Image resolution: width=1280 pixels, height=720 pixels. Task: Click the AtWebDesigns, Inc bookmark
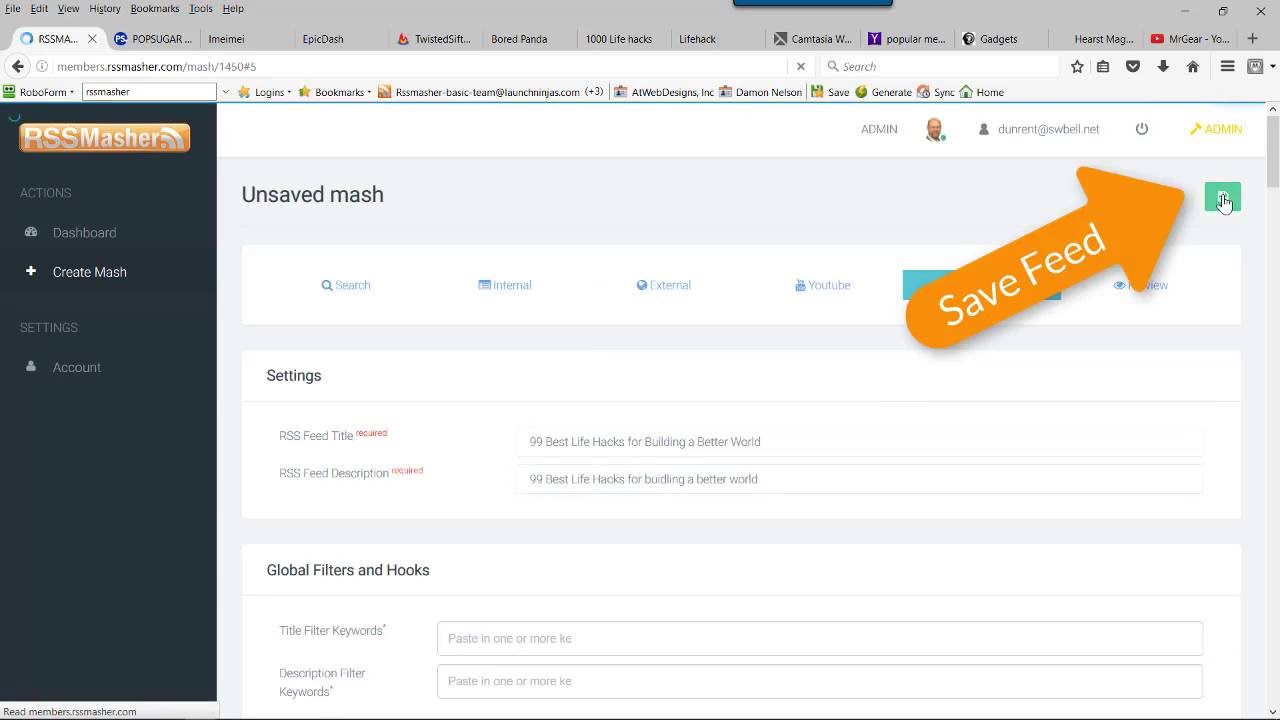[x=664, y=92]
